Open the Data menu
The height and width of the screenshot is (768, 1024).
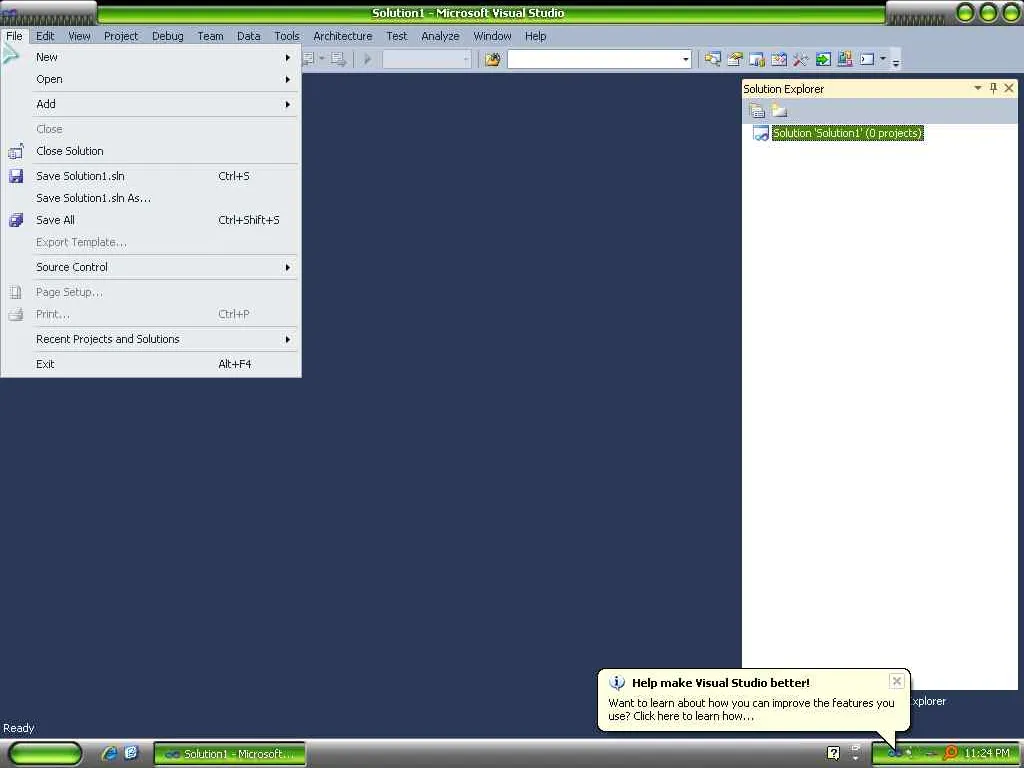249,36
